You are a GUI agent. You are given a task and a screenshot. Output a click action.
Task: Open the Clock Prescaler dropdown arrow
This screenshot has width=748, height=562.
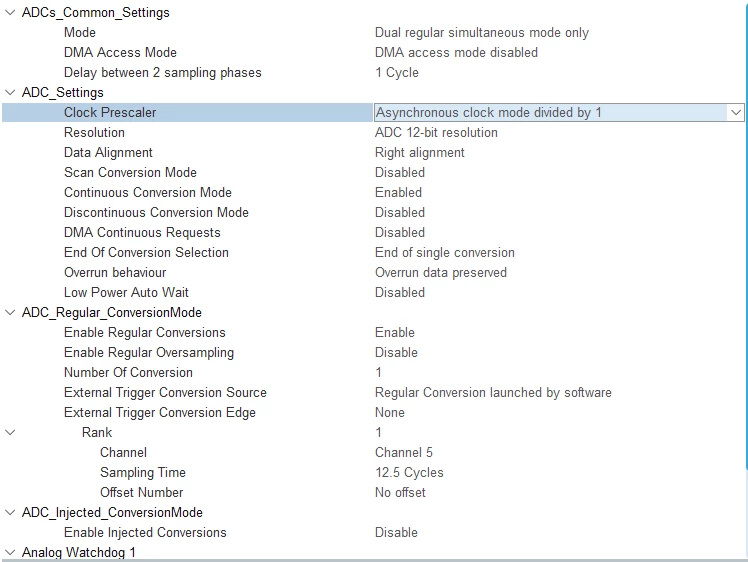coord(736,113)
